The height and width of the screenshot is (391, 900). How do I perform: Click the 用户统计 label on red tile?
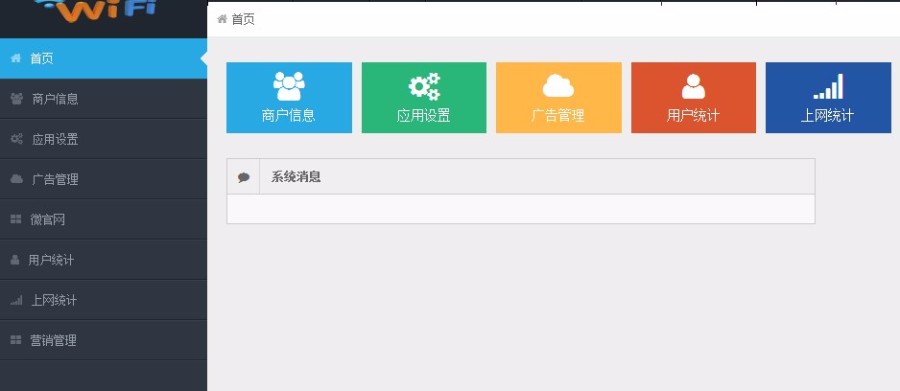(x=693, y=116)
